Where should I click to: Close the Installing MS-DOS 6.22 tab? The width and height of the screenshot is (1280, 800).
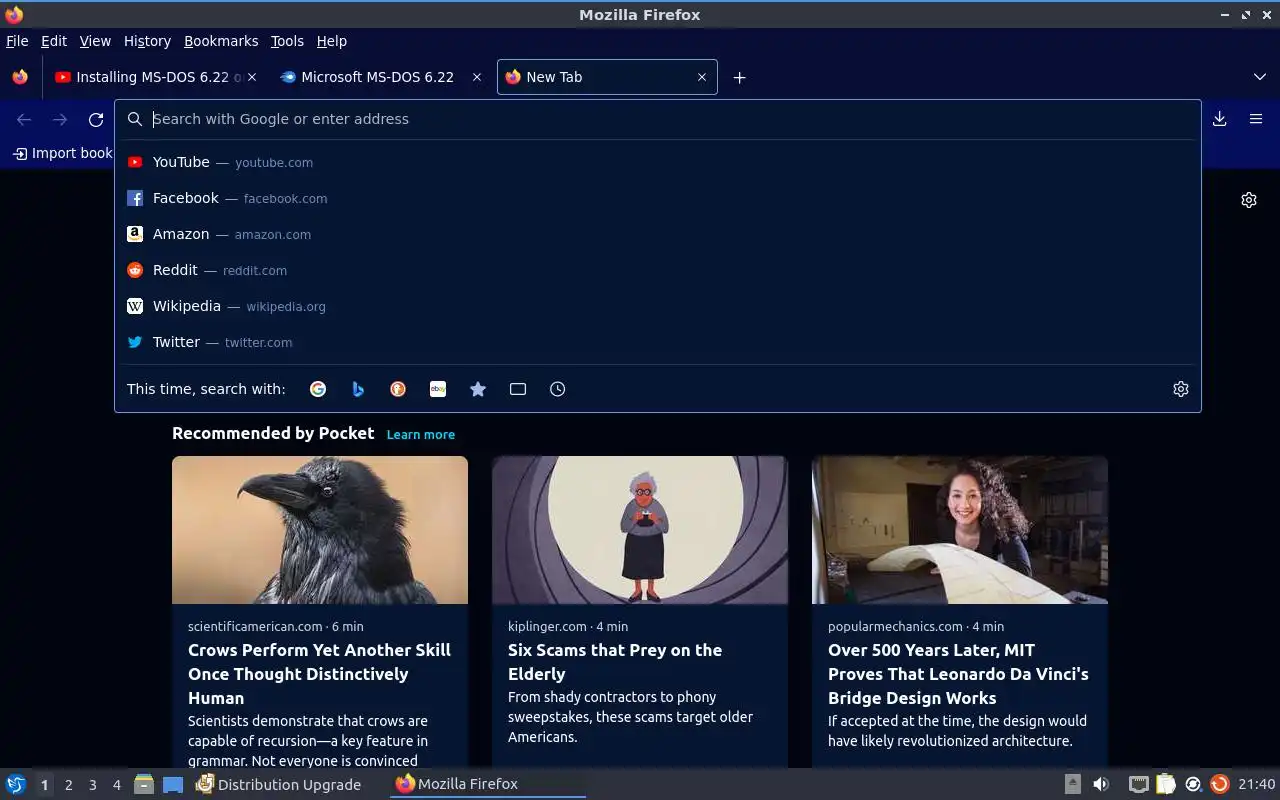[x=252, y=77]
